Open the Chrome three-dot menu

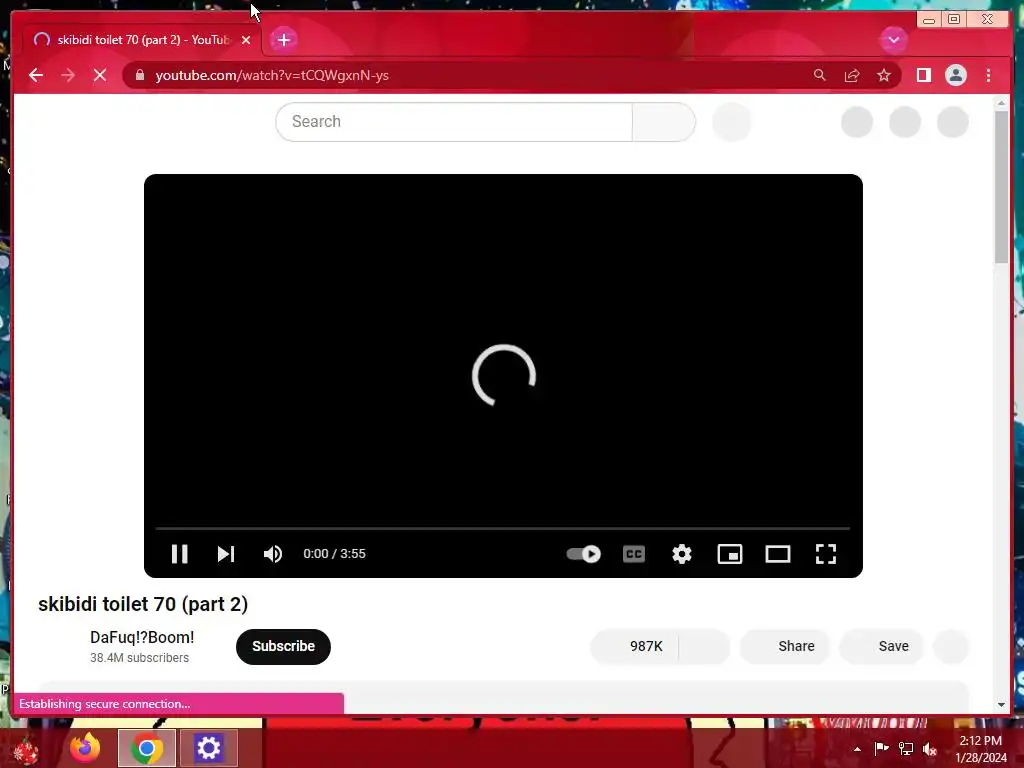[x=989, y=75]
